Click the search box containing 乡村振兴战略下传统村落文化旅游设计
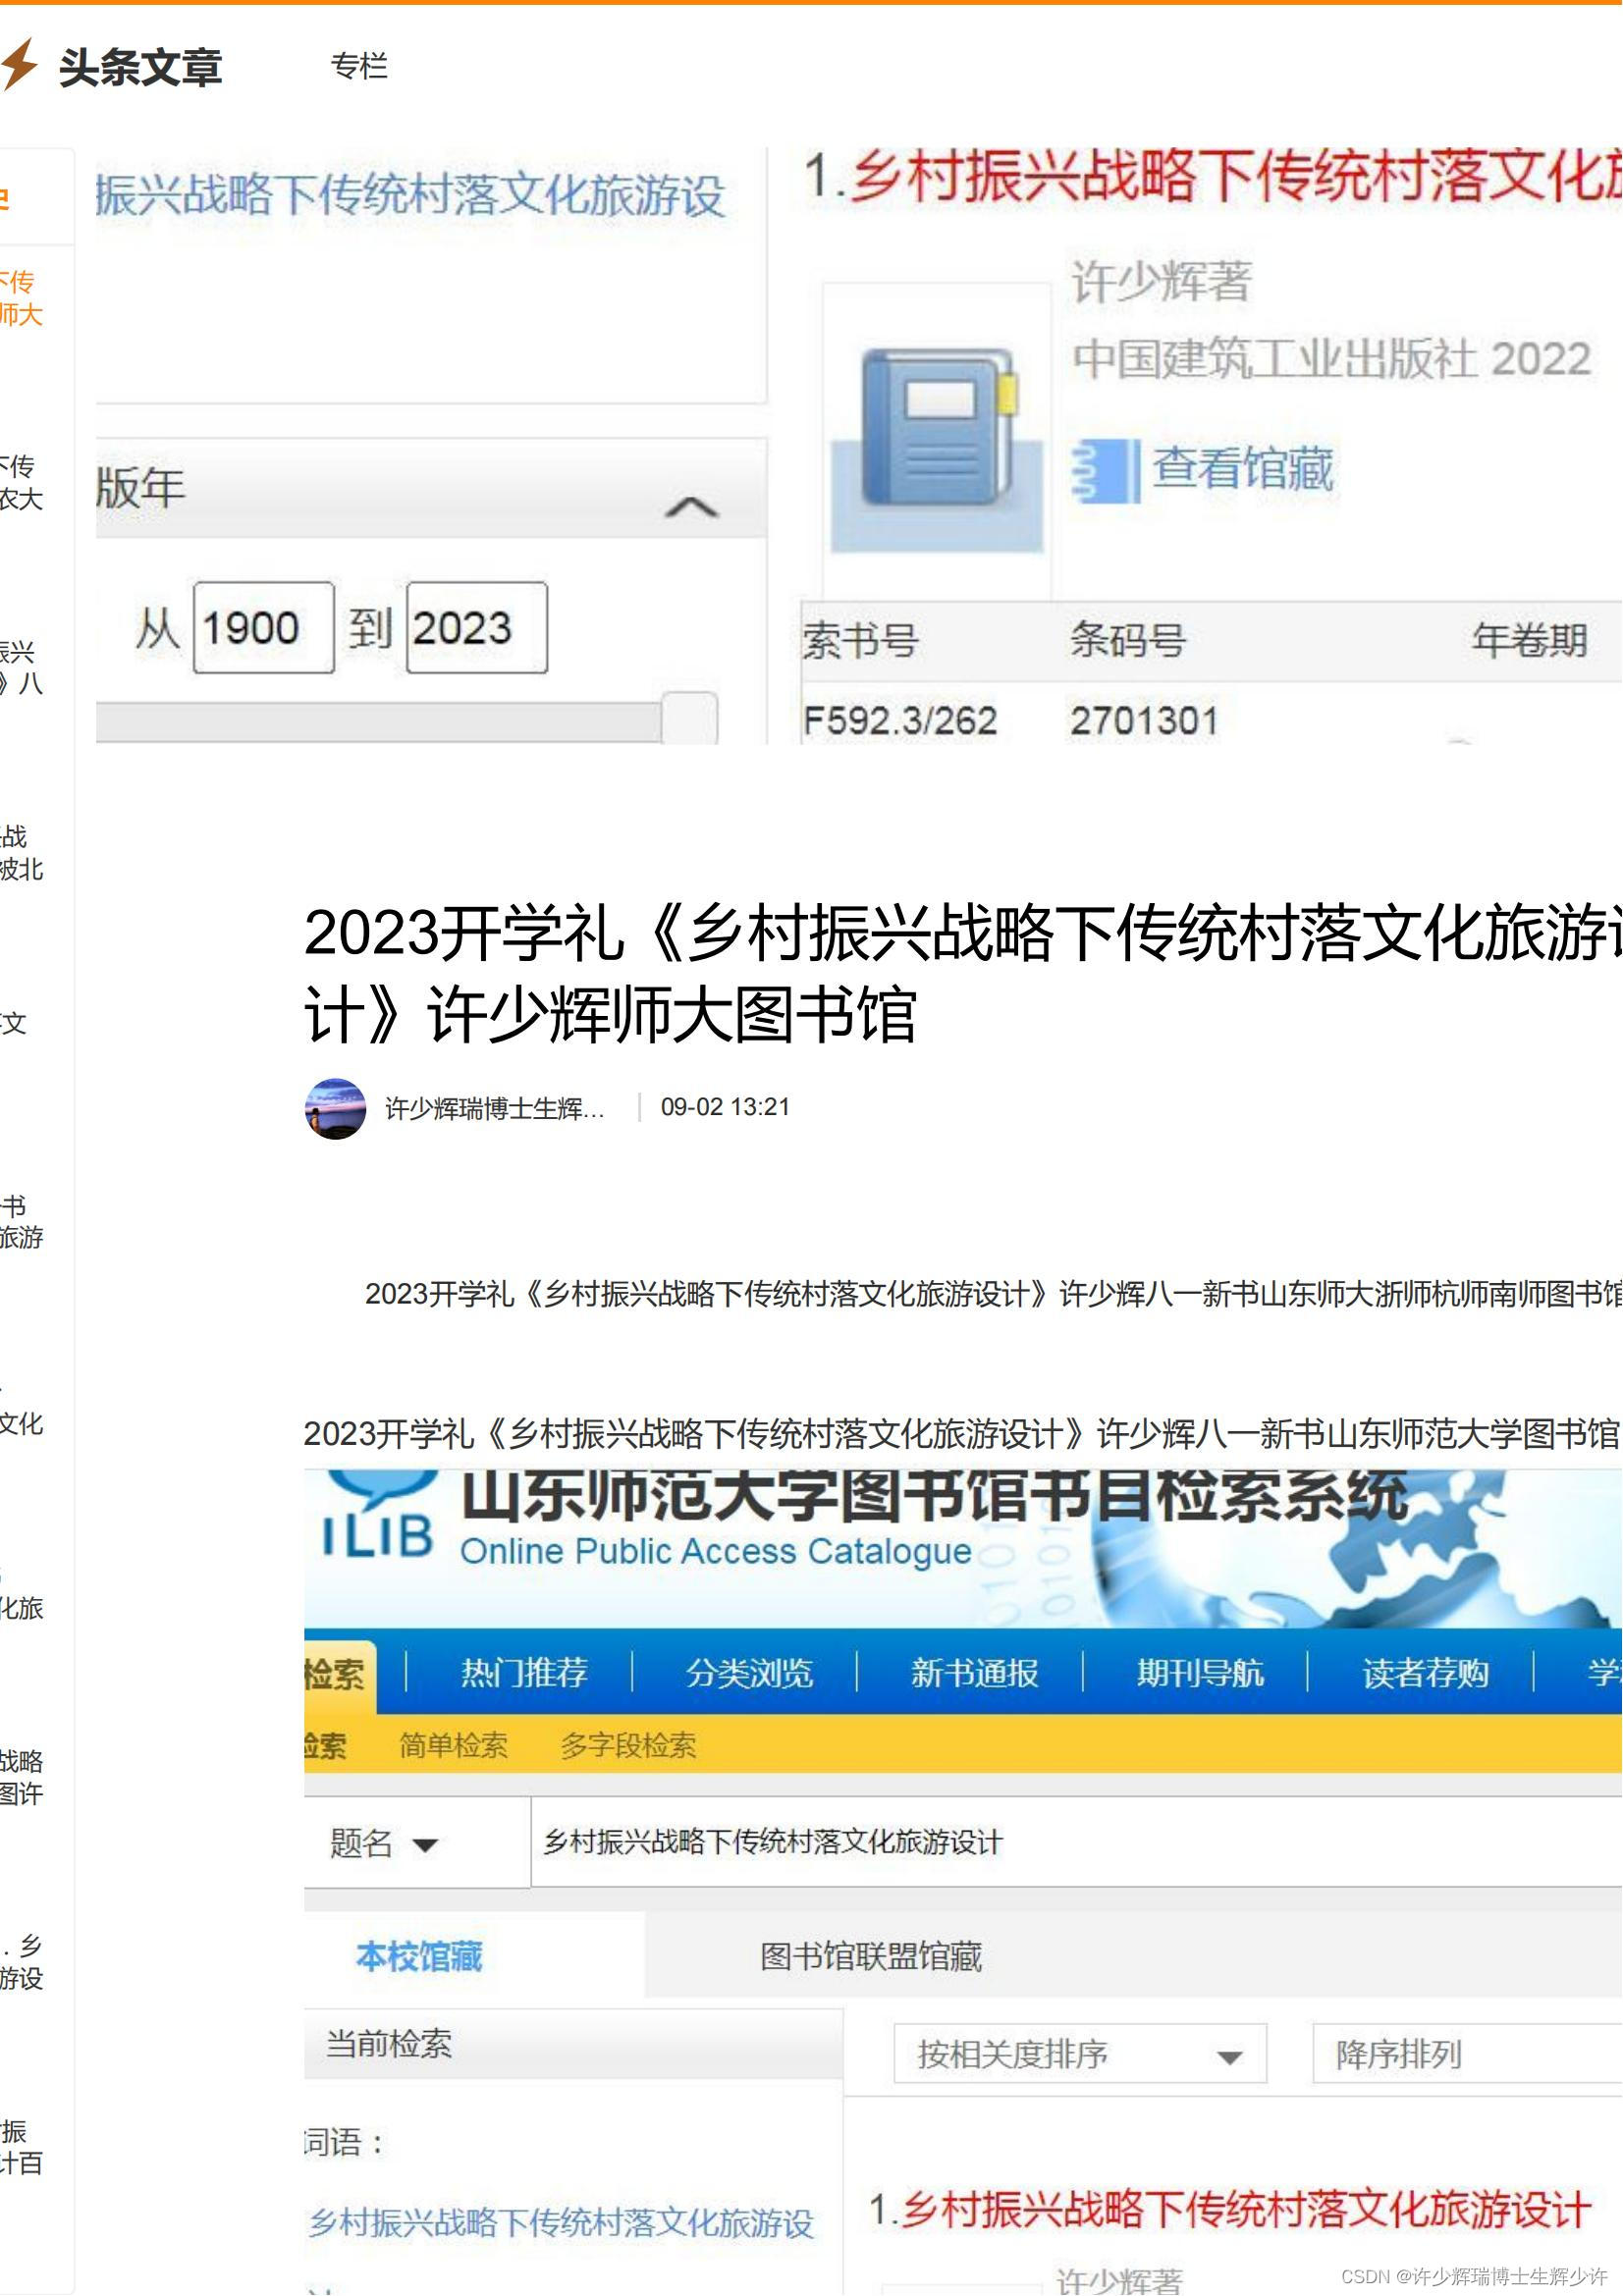Screen dimensions: 1623x2296 pyautogui.click(x=1076, y=1842)
